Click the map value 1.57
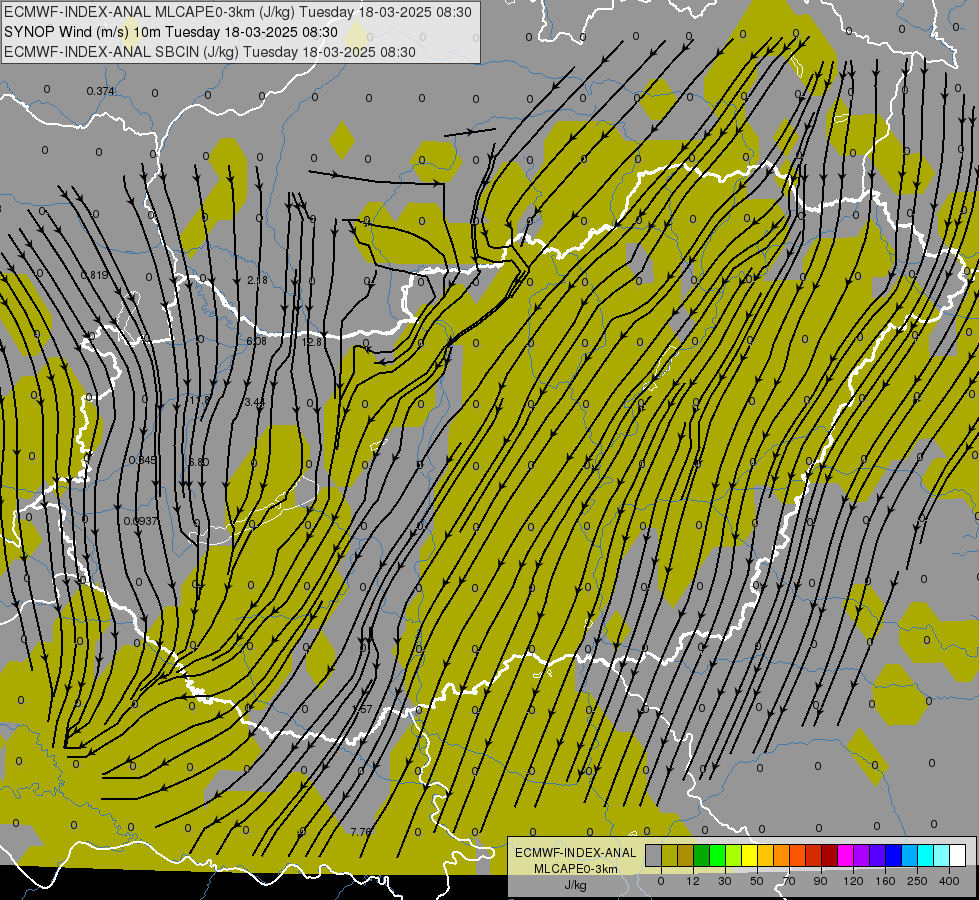 point(362,709)
